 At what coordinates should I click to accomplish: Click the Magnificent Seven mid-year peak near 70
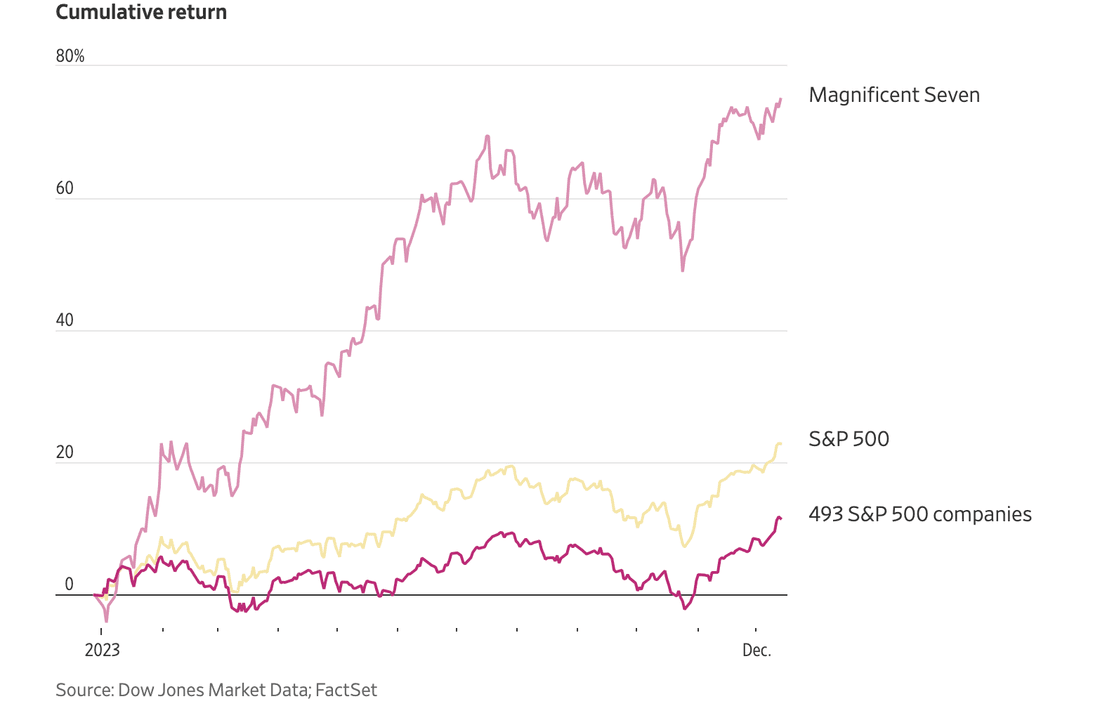tap(487, 137)
